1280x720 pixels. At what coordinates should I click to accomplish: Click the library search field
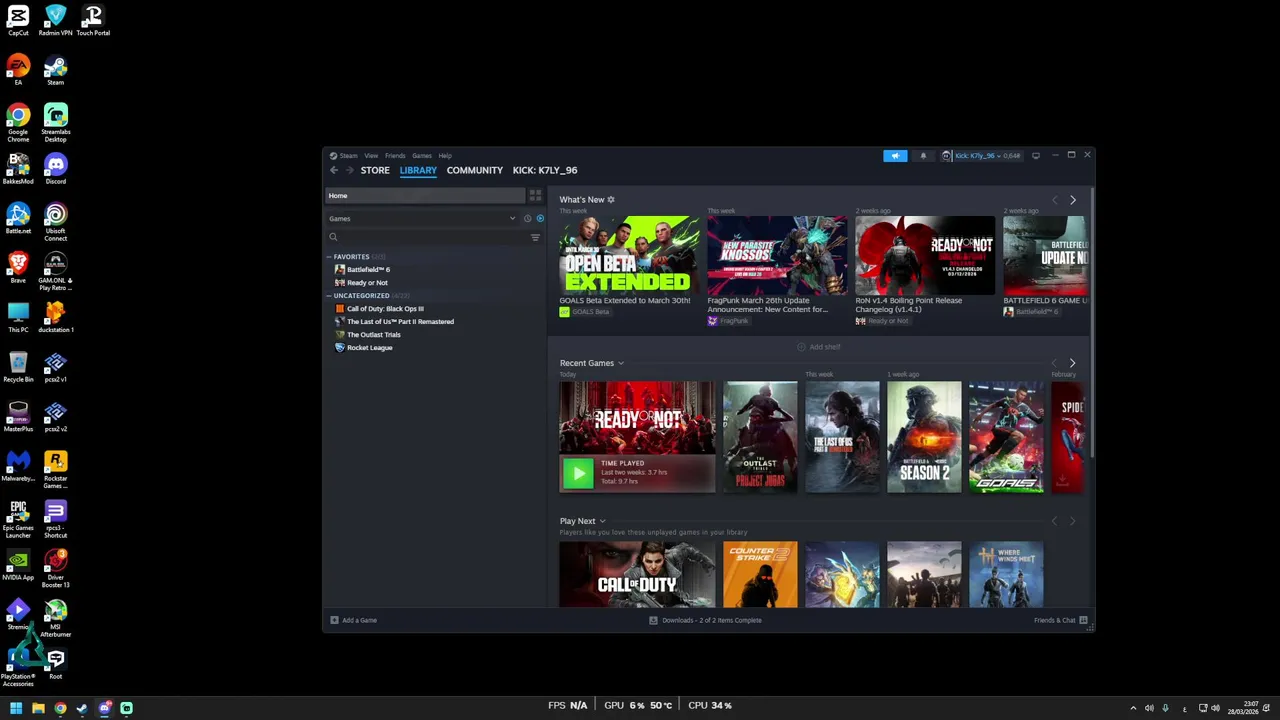coord(427,237)
